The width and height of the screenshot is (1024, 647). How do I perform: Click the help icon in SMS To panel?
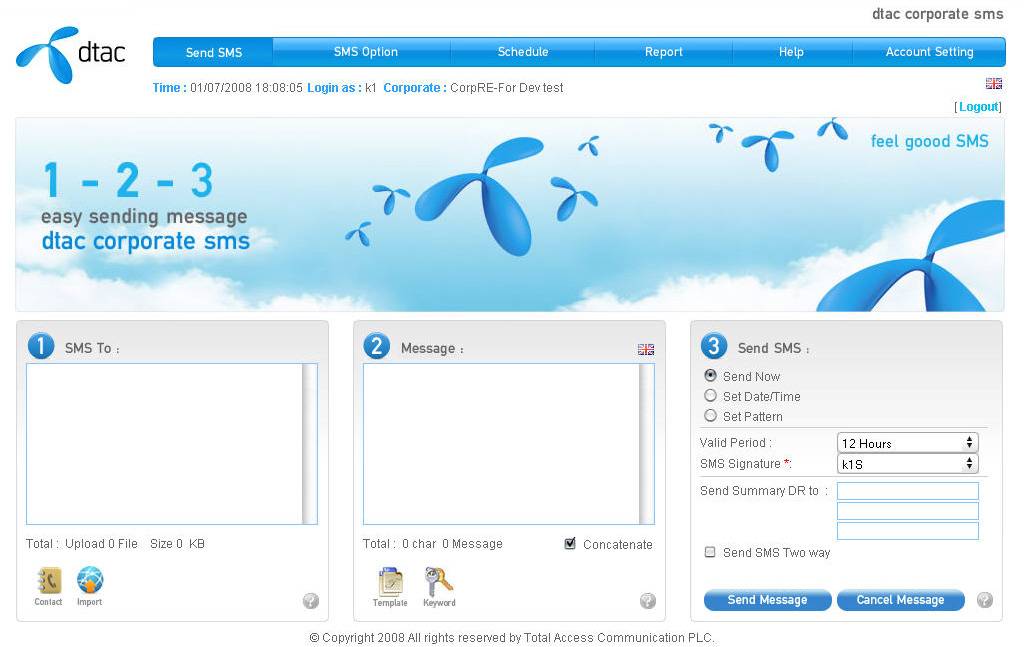(311, 601)
